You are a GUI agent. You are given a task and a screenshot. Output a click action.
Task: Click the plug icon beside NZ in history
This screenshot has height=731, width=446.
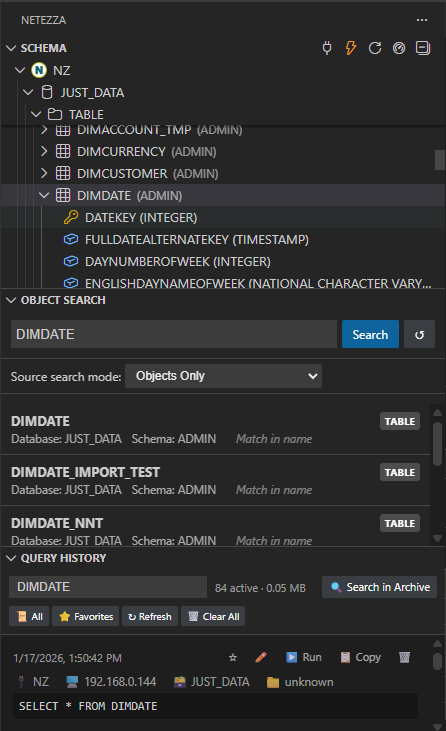pyautogui.click(x=21, y=682)
